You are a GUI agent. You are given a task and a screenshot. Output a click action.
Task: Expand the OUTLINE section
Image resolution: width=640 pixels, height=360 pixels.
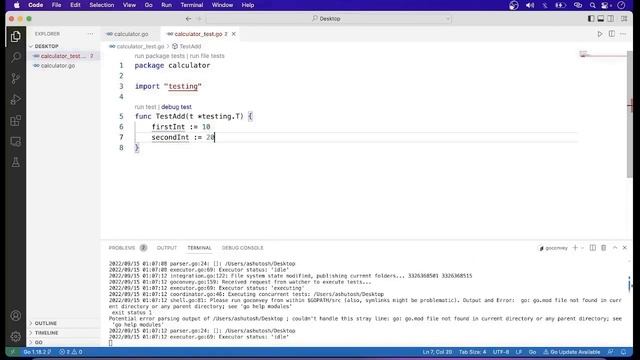(x=64, y=323)
